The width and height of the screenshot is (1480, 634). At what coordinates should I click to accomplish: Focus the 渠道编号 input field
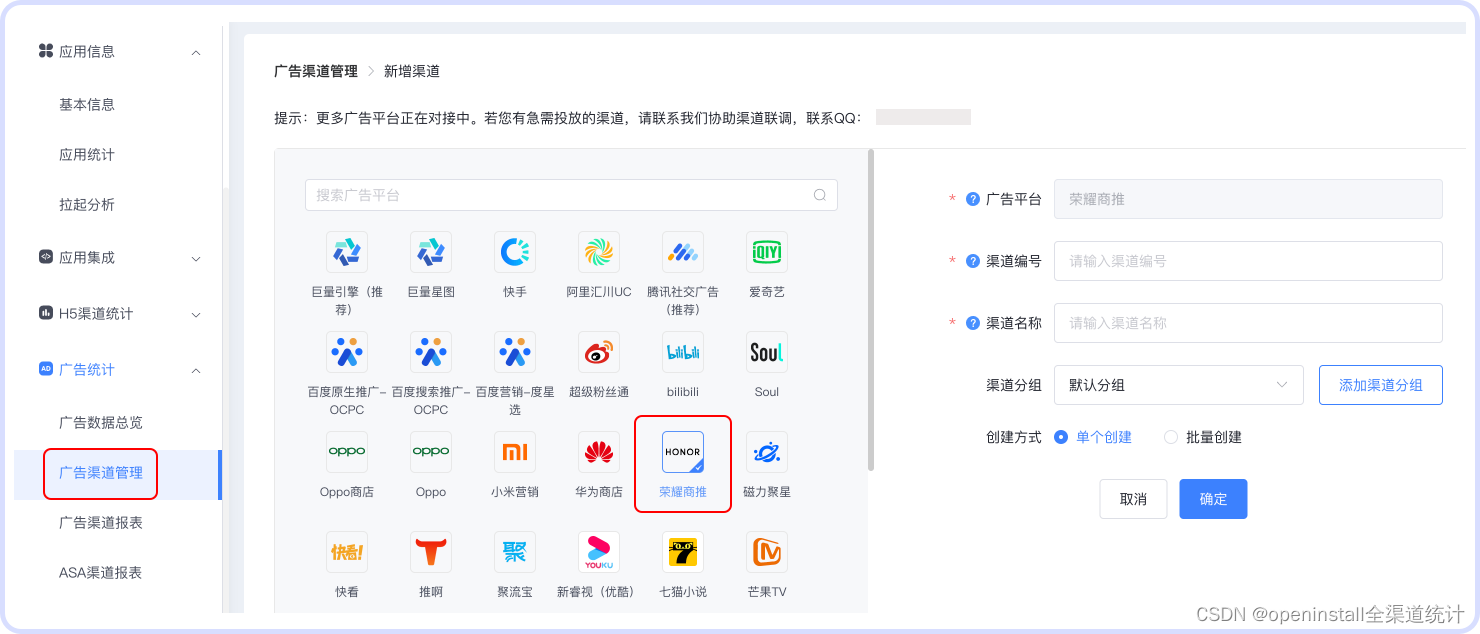click(x=1248, y=261)
